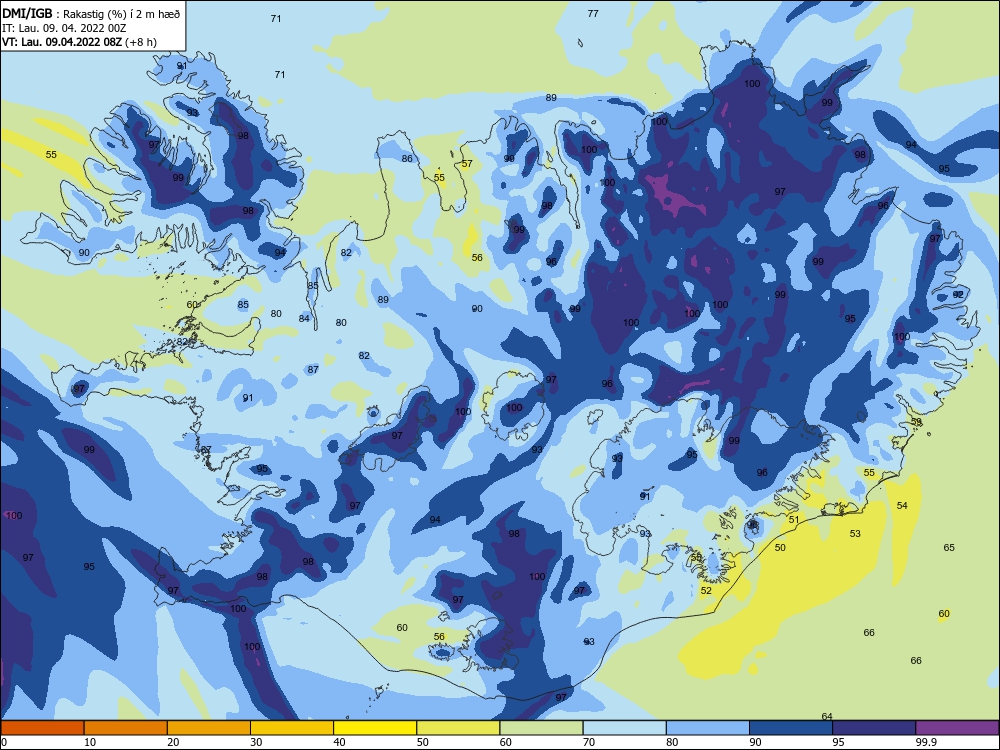
Task: Click the humidity value '77' on the map
Action: (593, 13)
